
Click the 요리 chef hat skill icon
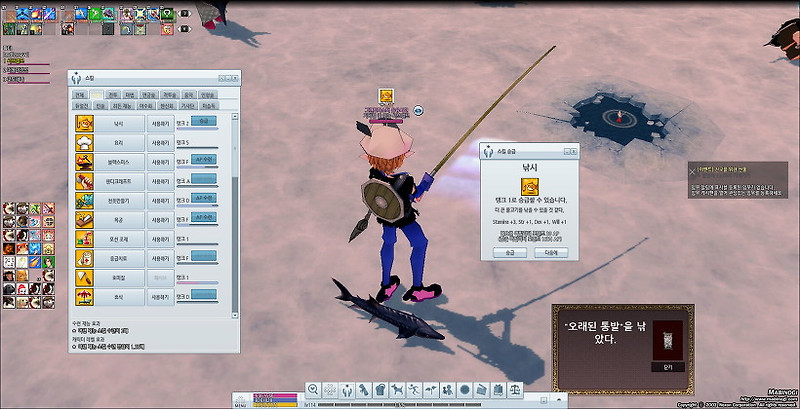pos(84,143)
